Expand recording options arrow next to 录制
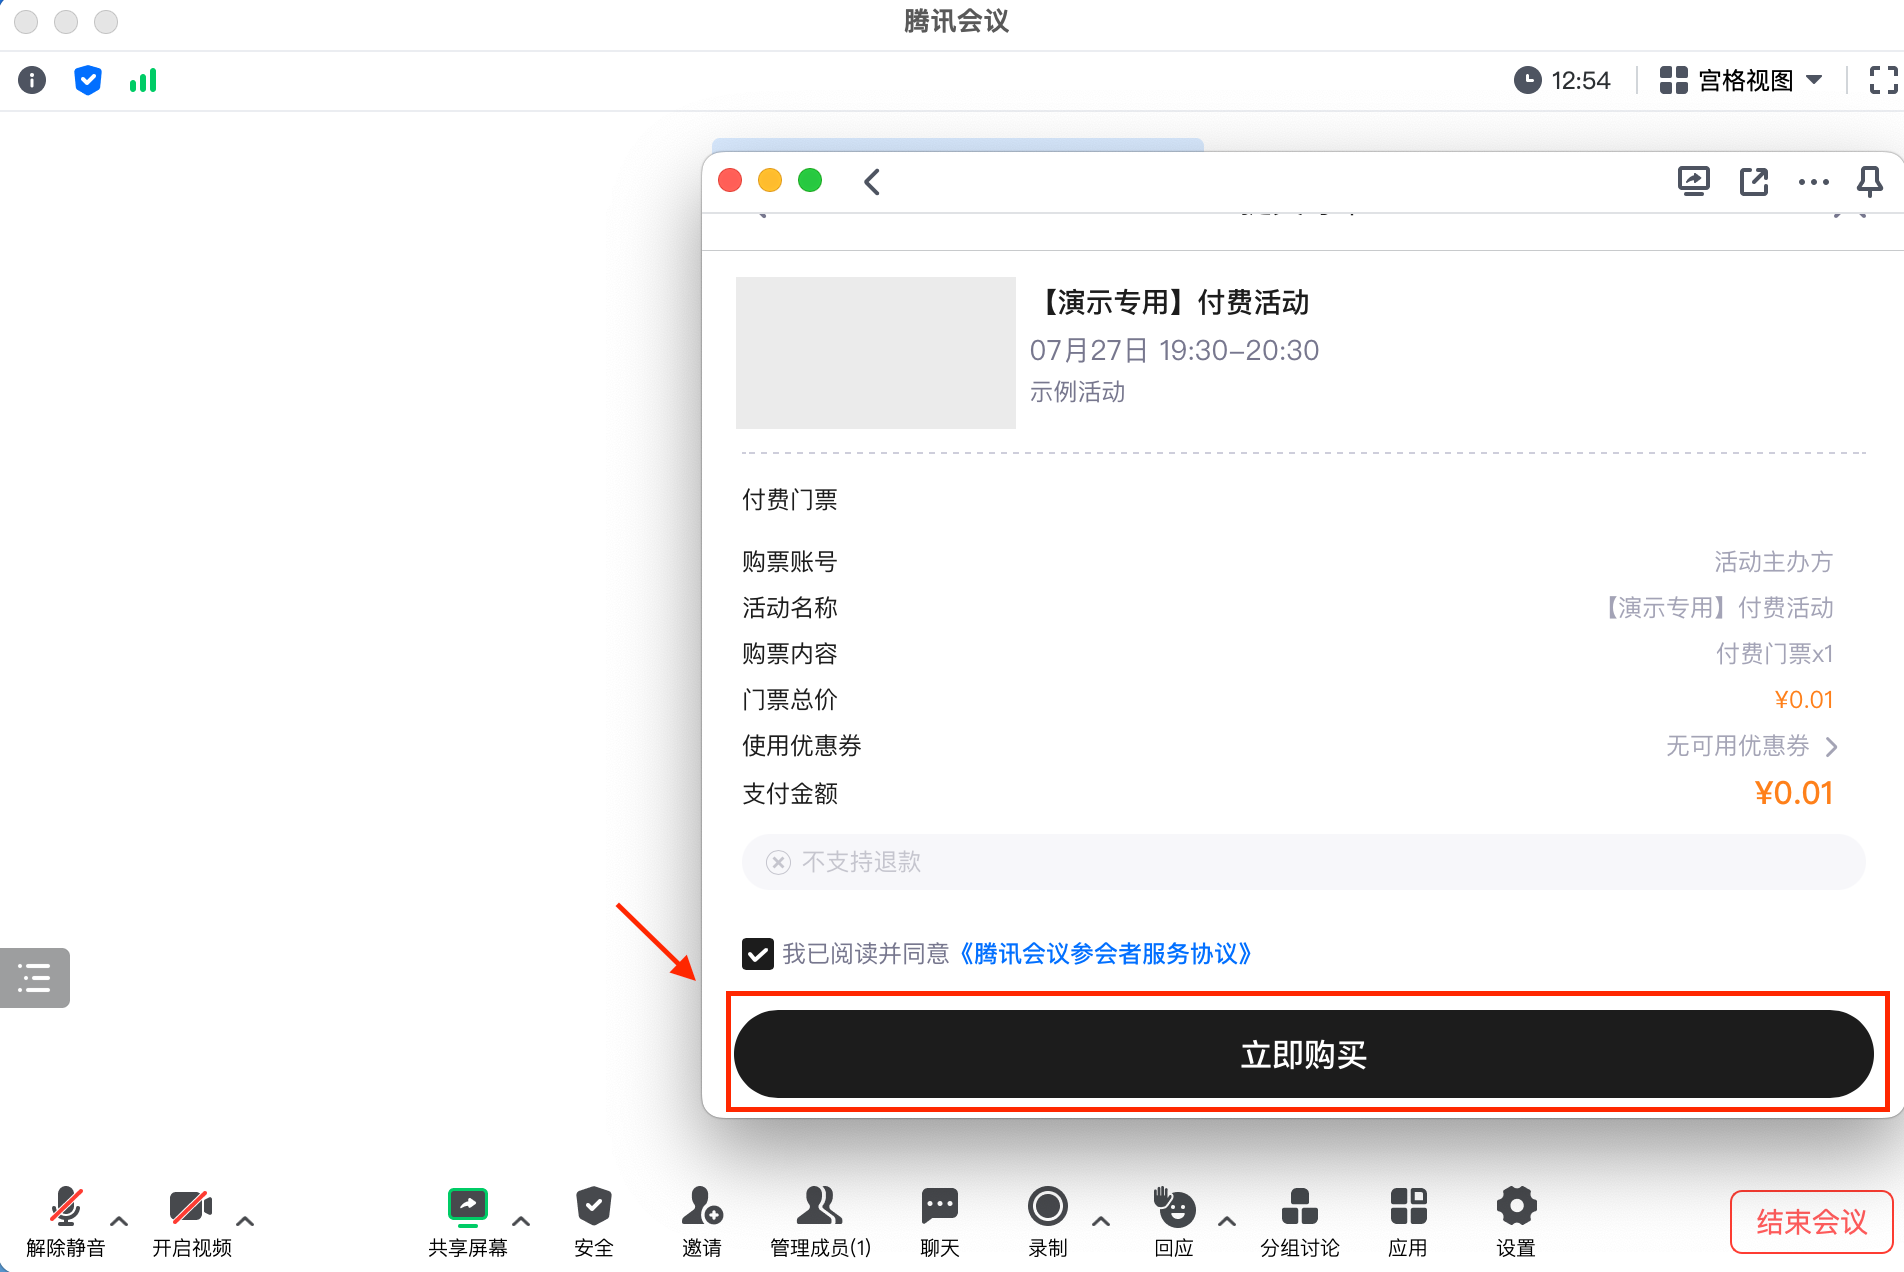 1101,1221
